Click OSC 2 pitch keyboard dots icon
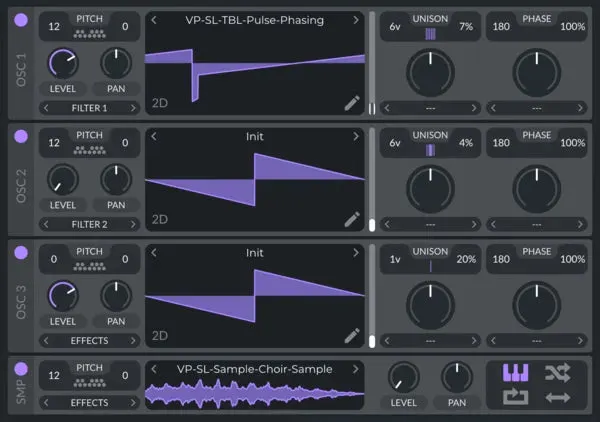The width and height of the screenshot is (600, 422). pyautogui.click(x=90, y=150)
